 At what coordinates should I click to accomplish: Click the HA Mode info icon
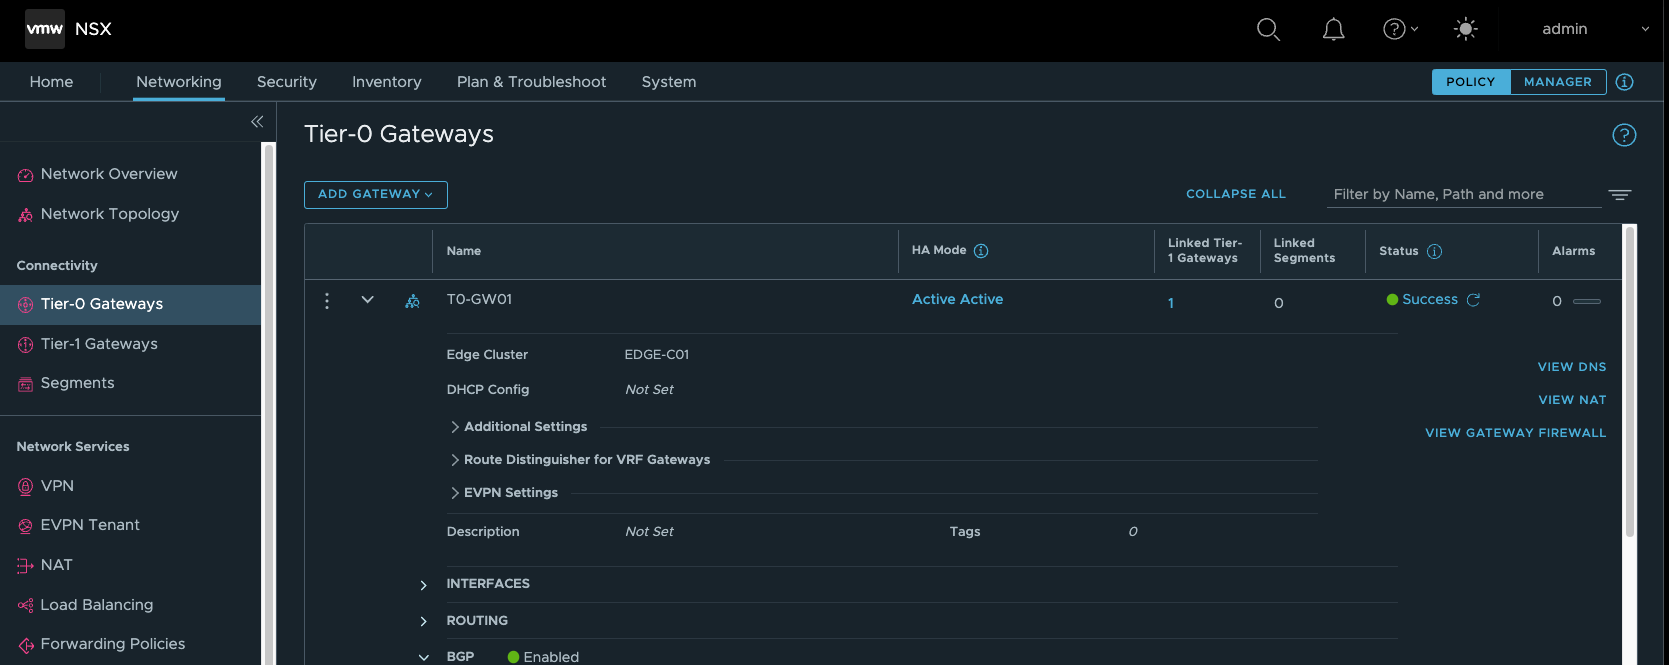pos(981,251)
